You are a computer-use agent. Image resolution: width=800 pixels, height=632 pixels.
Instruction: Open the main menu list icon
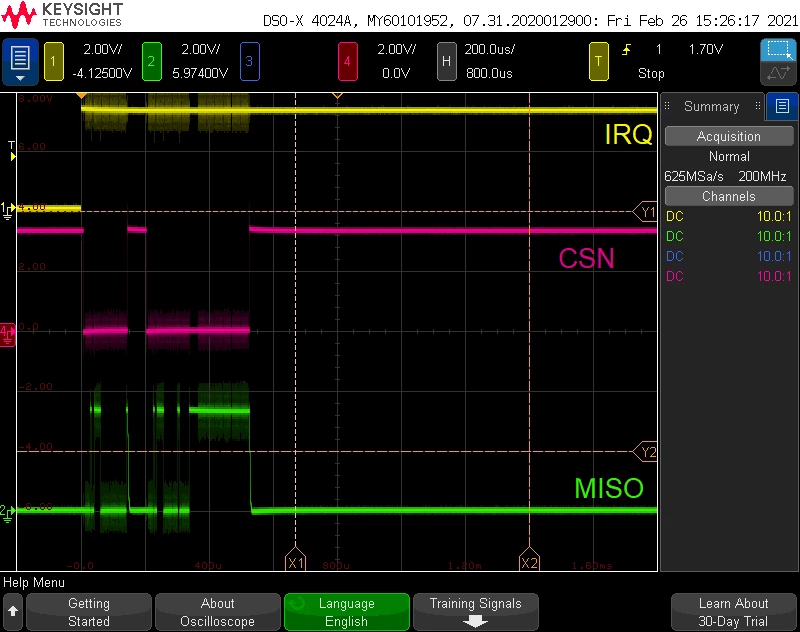[20, 61]
